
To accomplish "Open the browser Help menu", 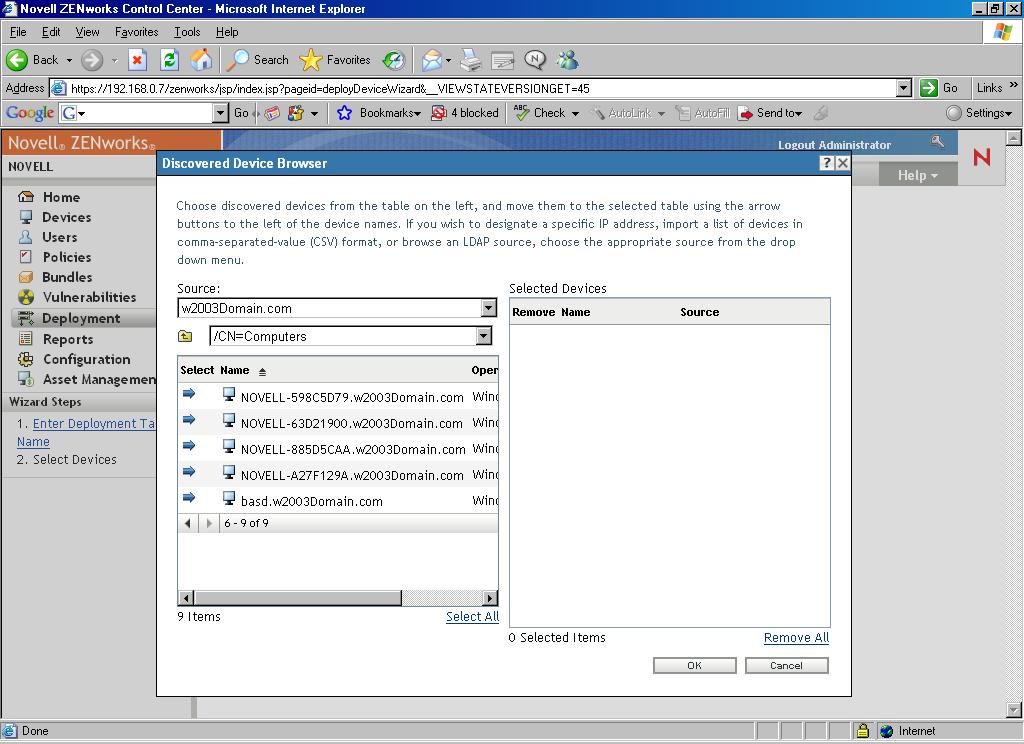I will 227,32.
